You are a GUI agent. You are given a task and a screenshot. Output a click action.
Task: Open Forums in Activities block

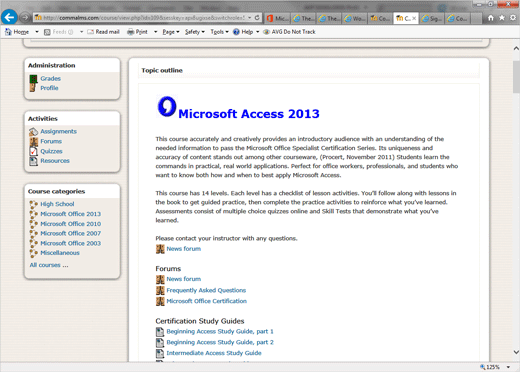(51, 141)
